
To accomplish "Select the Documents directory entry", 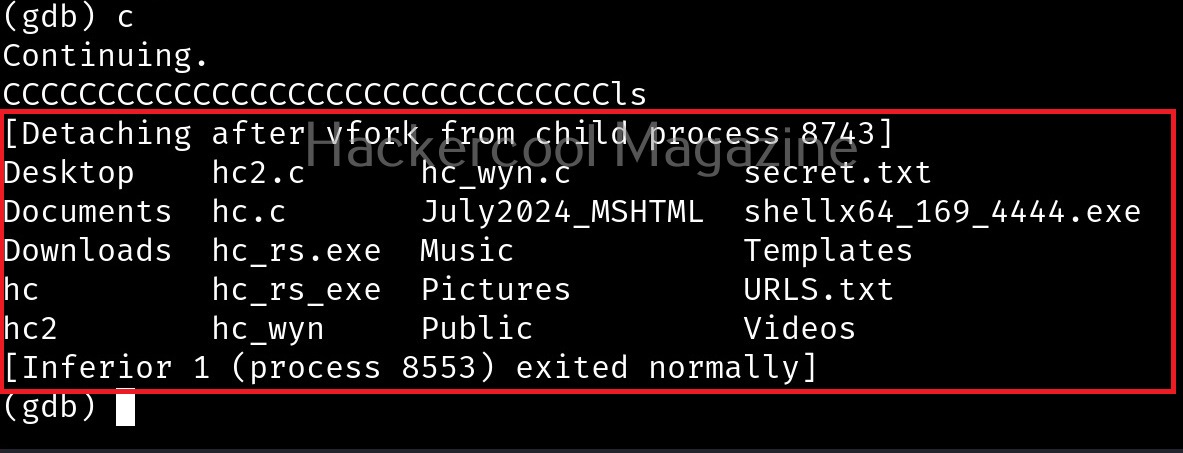I will point(88,211).
